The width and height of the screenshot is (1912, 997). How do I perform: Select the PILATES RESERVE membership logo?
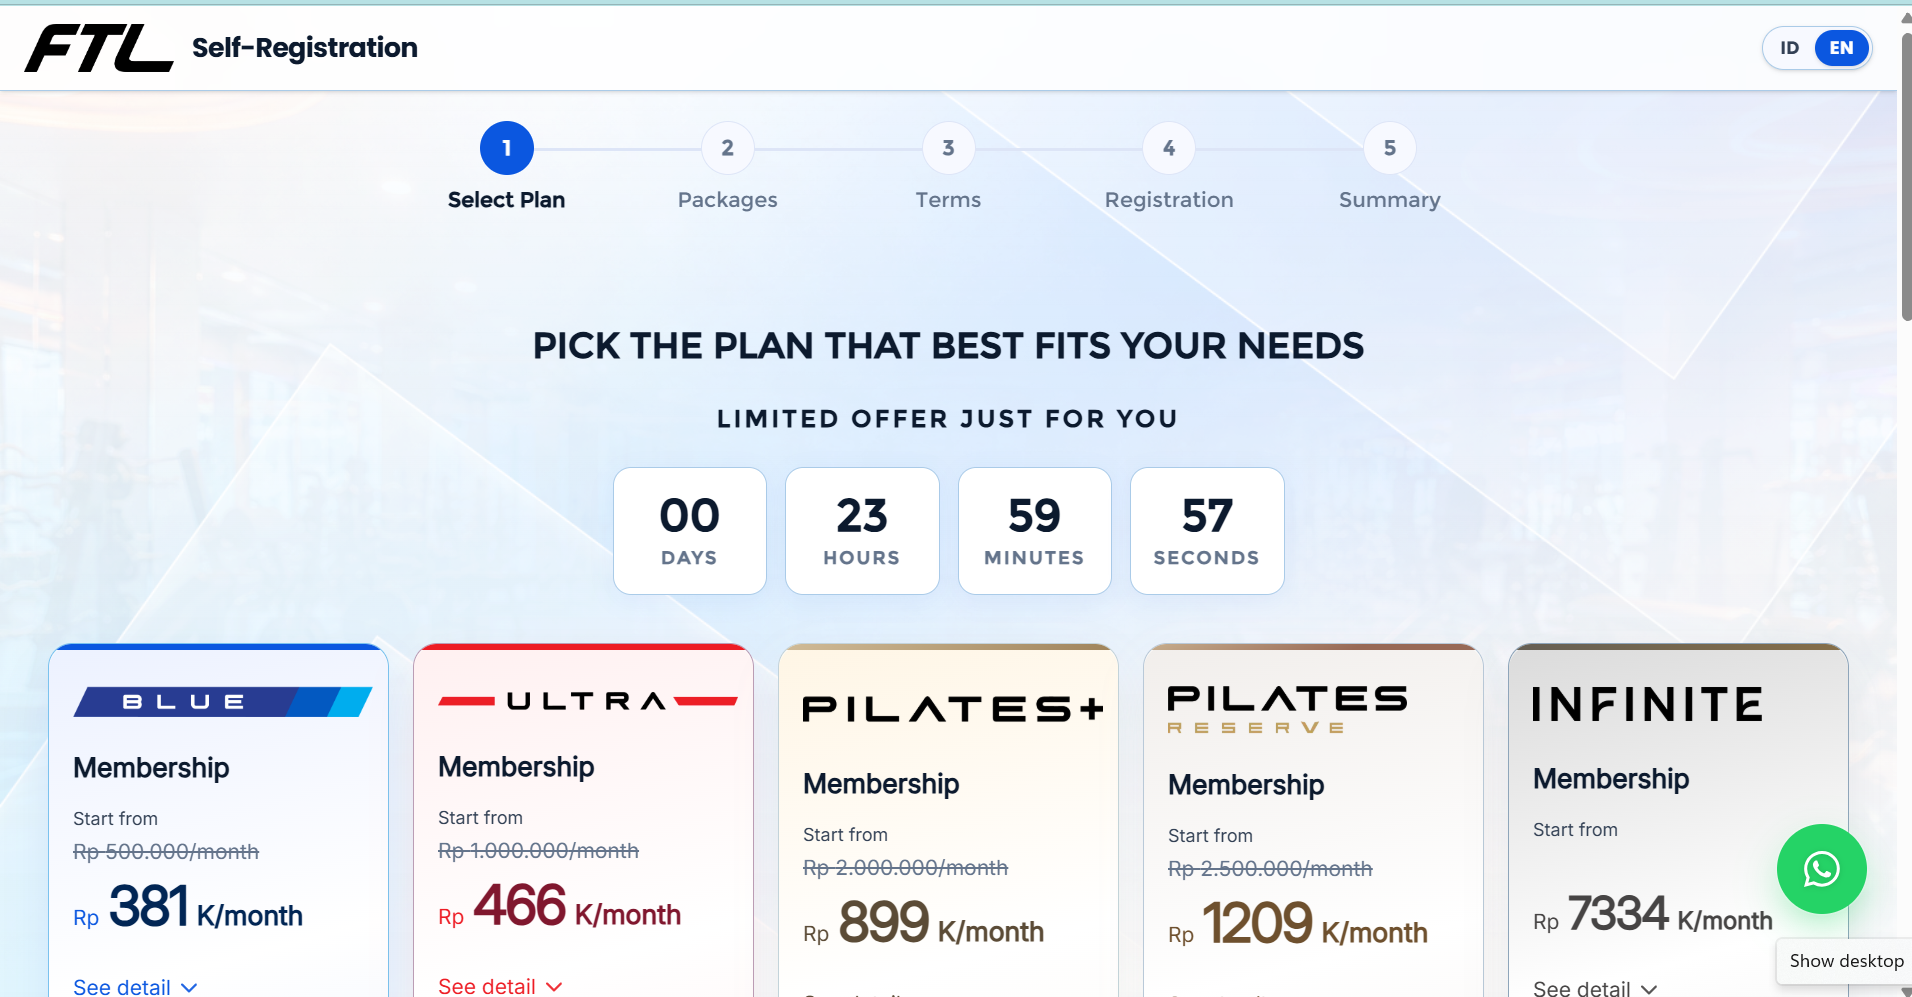[1287, 709]
